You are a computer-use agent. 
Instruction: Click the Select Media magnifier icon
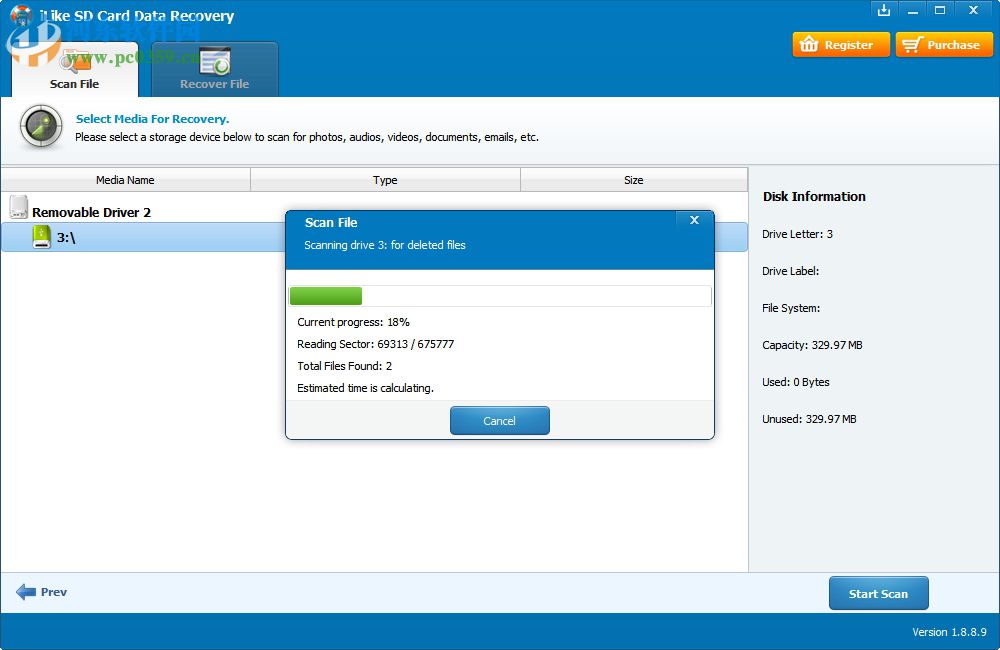point(40,127)
